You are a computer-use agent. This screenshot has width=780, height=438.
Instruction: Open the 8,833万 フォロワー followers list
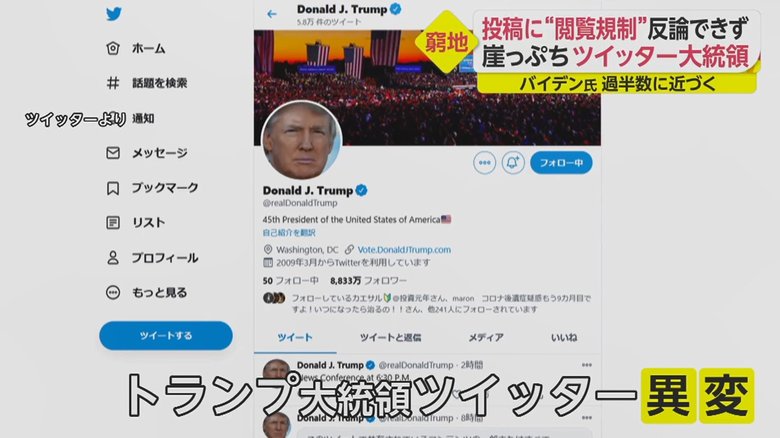pyautogui.click(x=368, y=281)
